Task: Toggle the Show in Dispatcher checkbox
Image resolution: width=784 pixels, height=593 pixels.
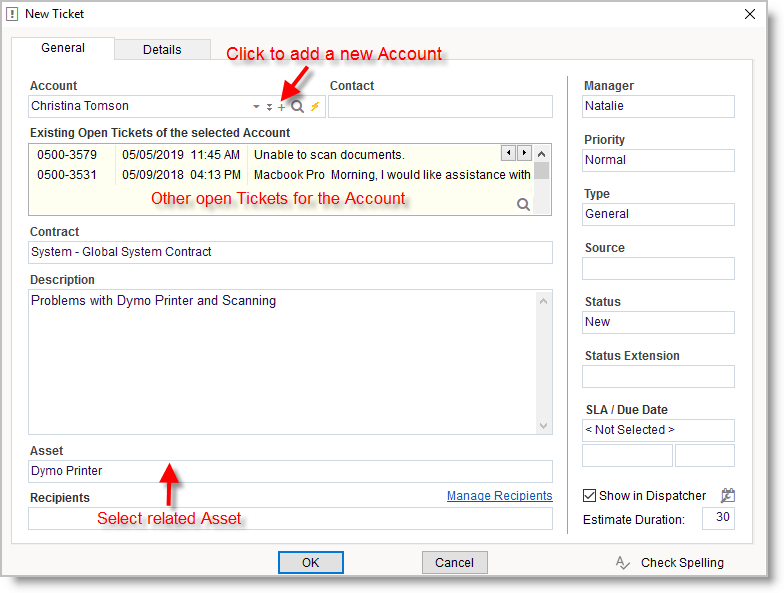Action: click(590, 496)
